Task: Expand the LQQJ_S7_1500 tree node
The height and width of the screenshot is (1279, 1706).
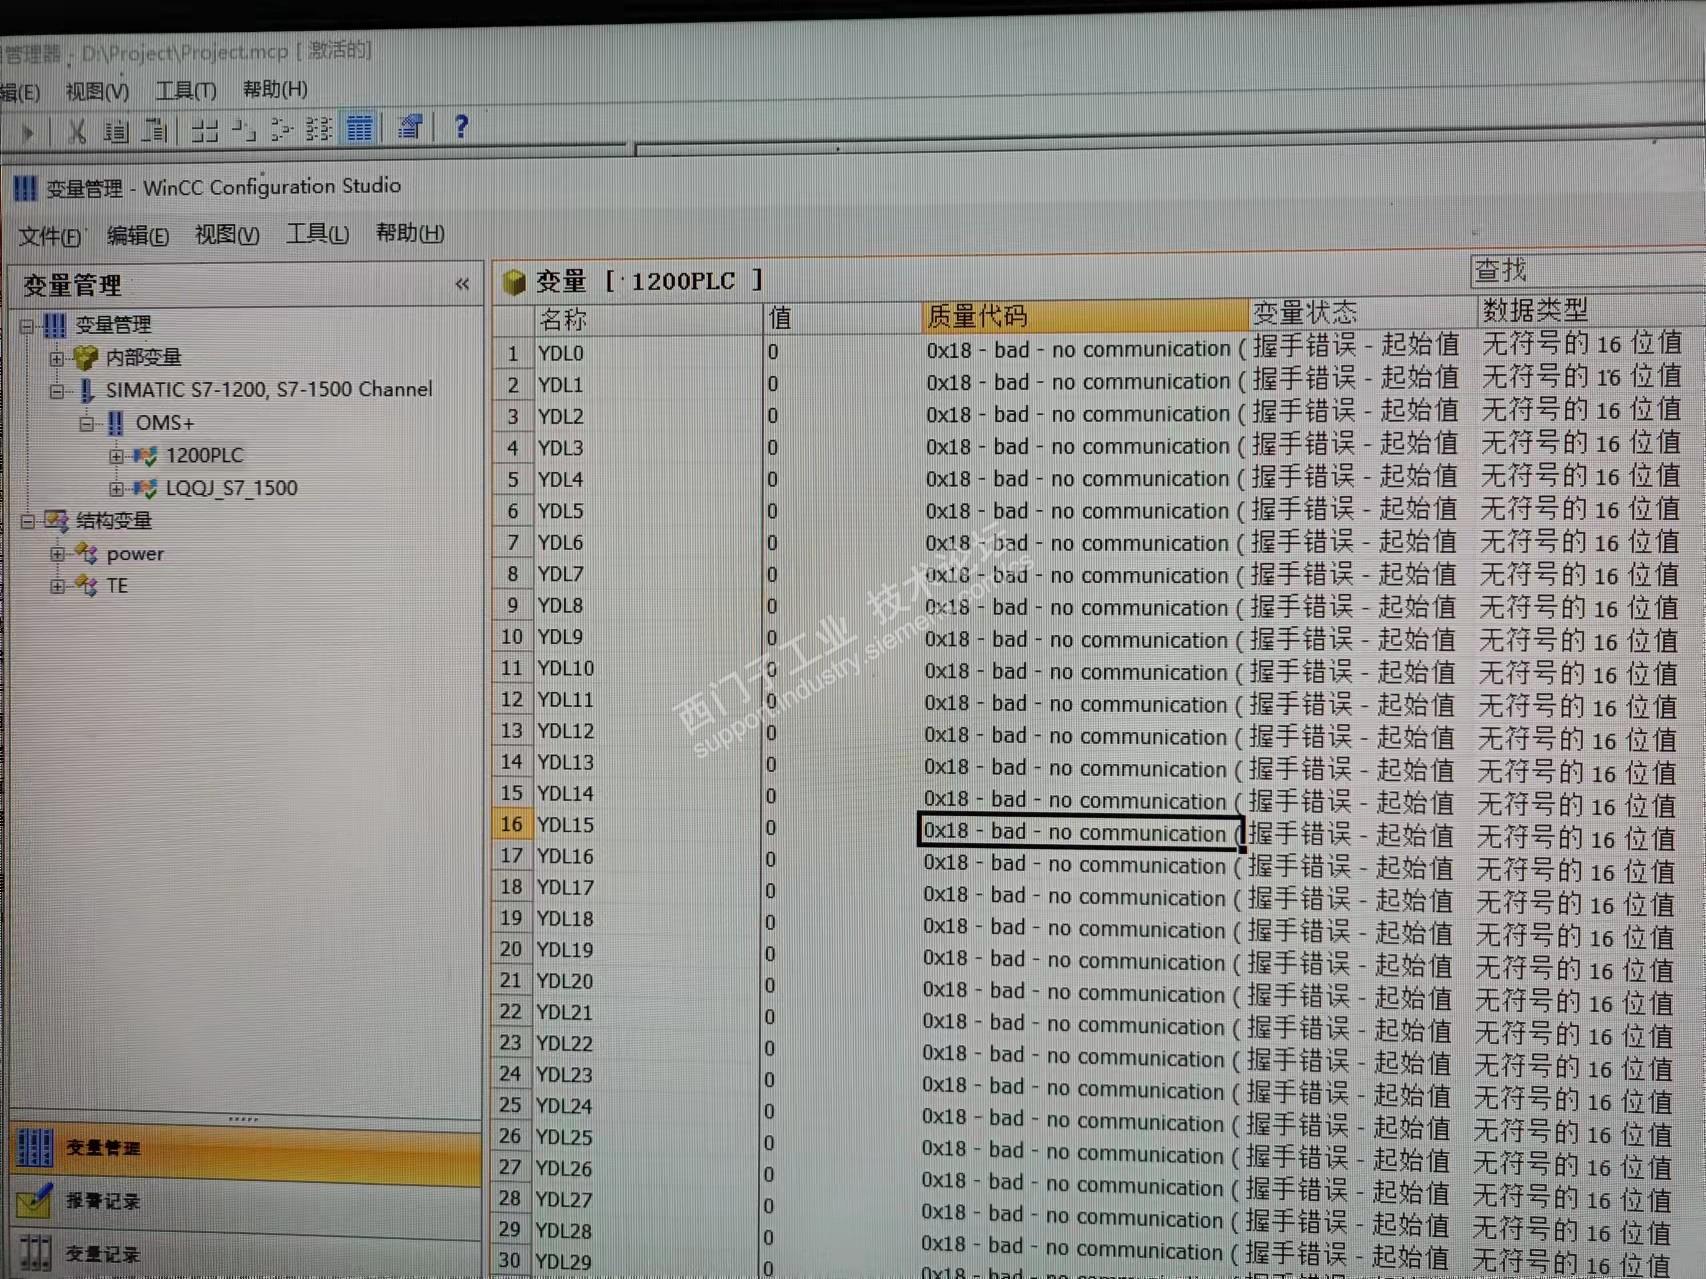Action: point(116,489)
